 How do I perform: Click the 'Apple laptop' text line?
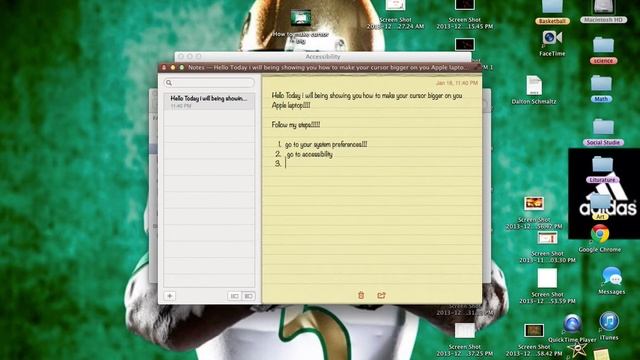[x=291, y=105]
